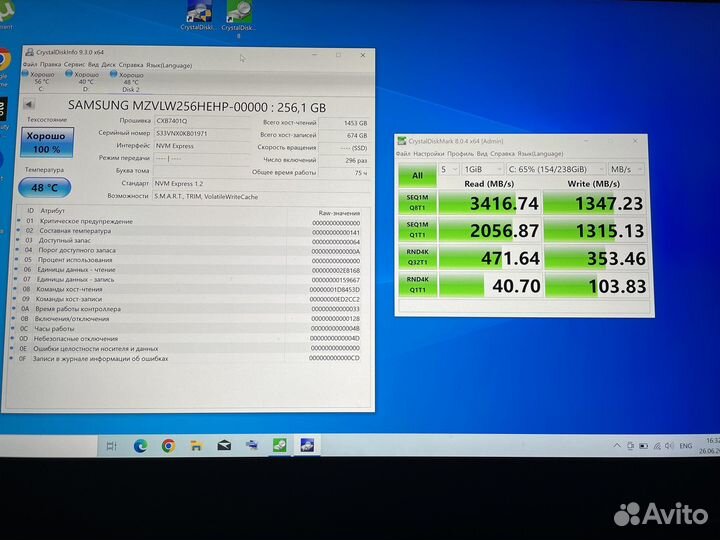Click SEQ1M Q8T1 write result 1347.23
Viewport: 720px width, 540px height.
tap(595, 203)
